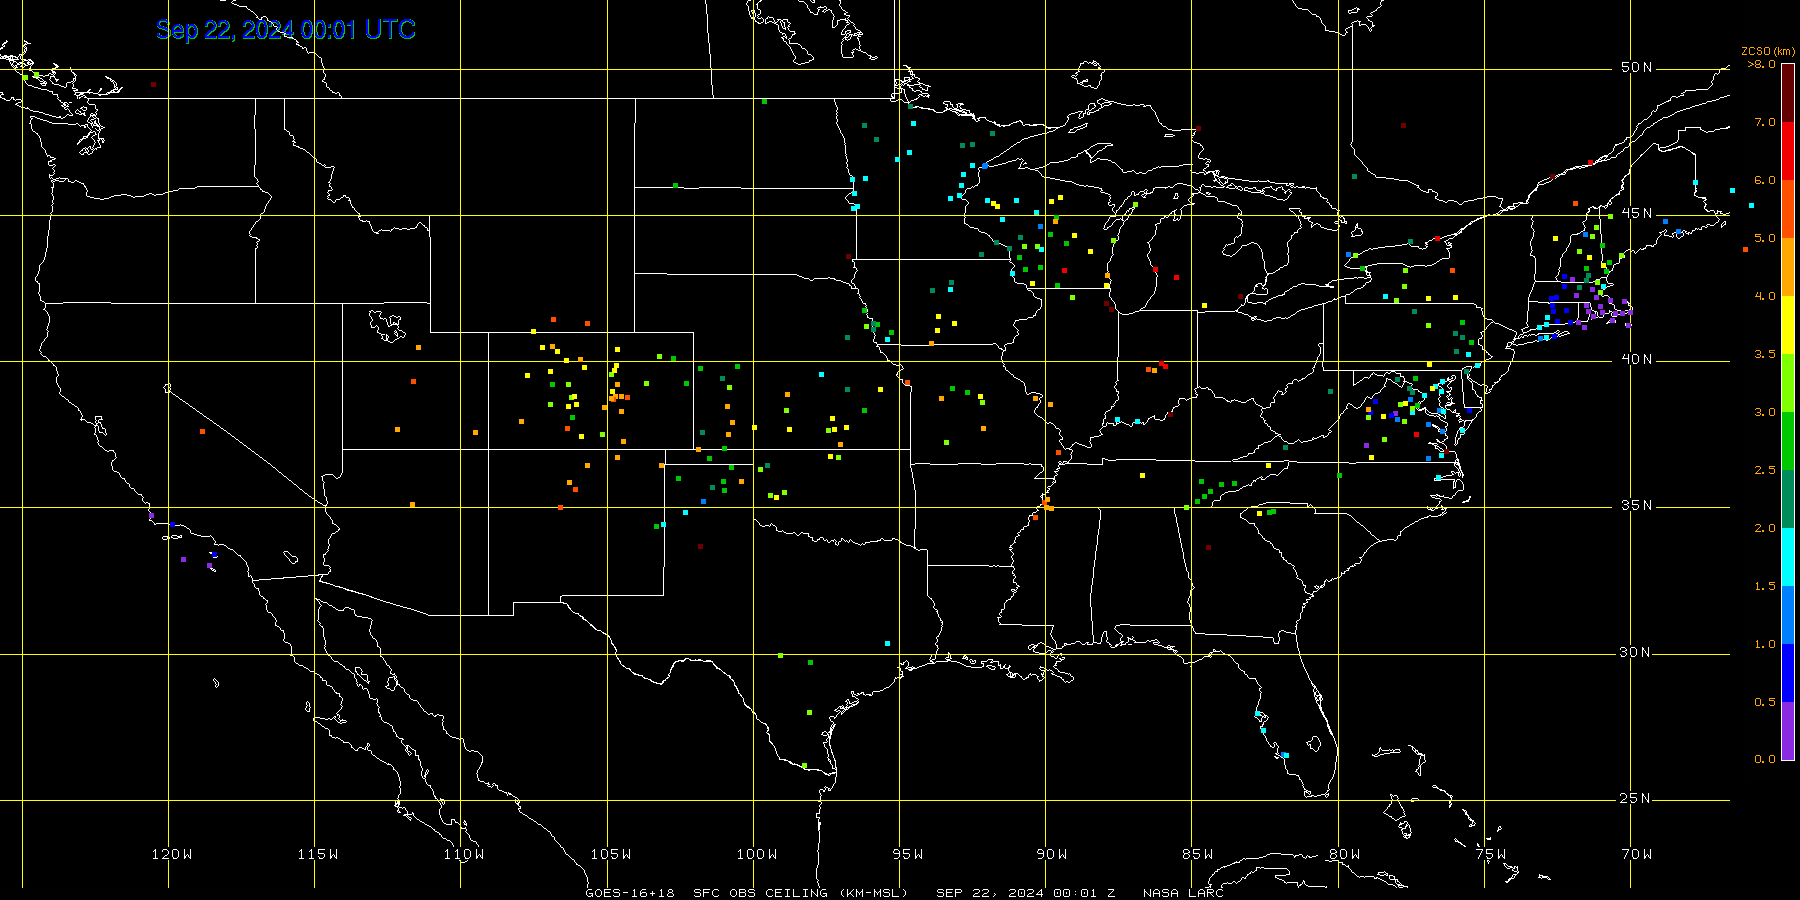Click the '115 W' longitude label
Image resolution: width=1800 pixels, height=900 pixels.
pyautogui.click(x=318, y=854)
